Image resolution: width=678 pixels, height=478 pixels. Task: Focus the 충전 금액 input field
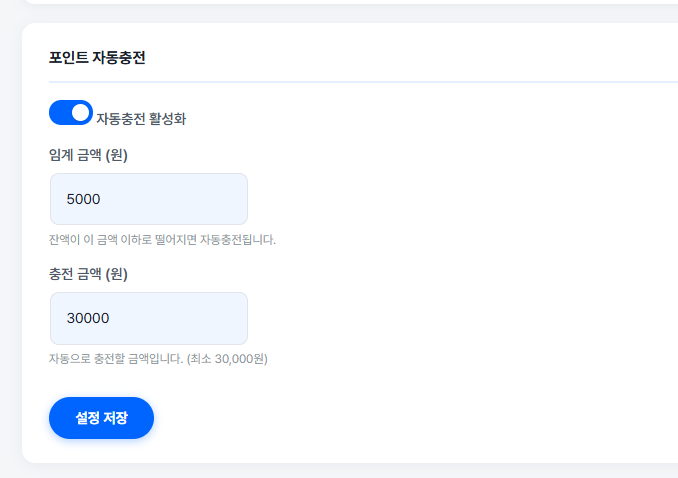148,318
